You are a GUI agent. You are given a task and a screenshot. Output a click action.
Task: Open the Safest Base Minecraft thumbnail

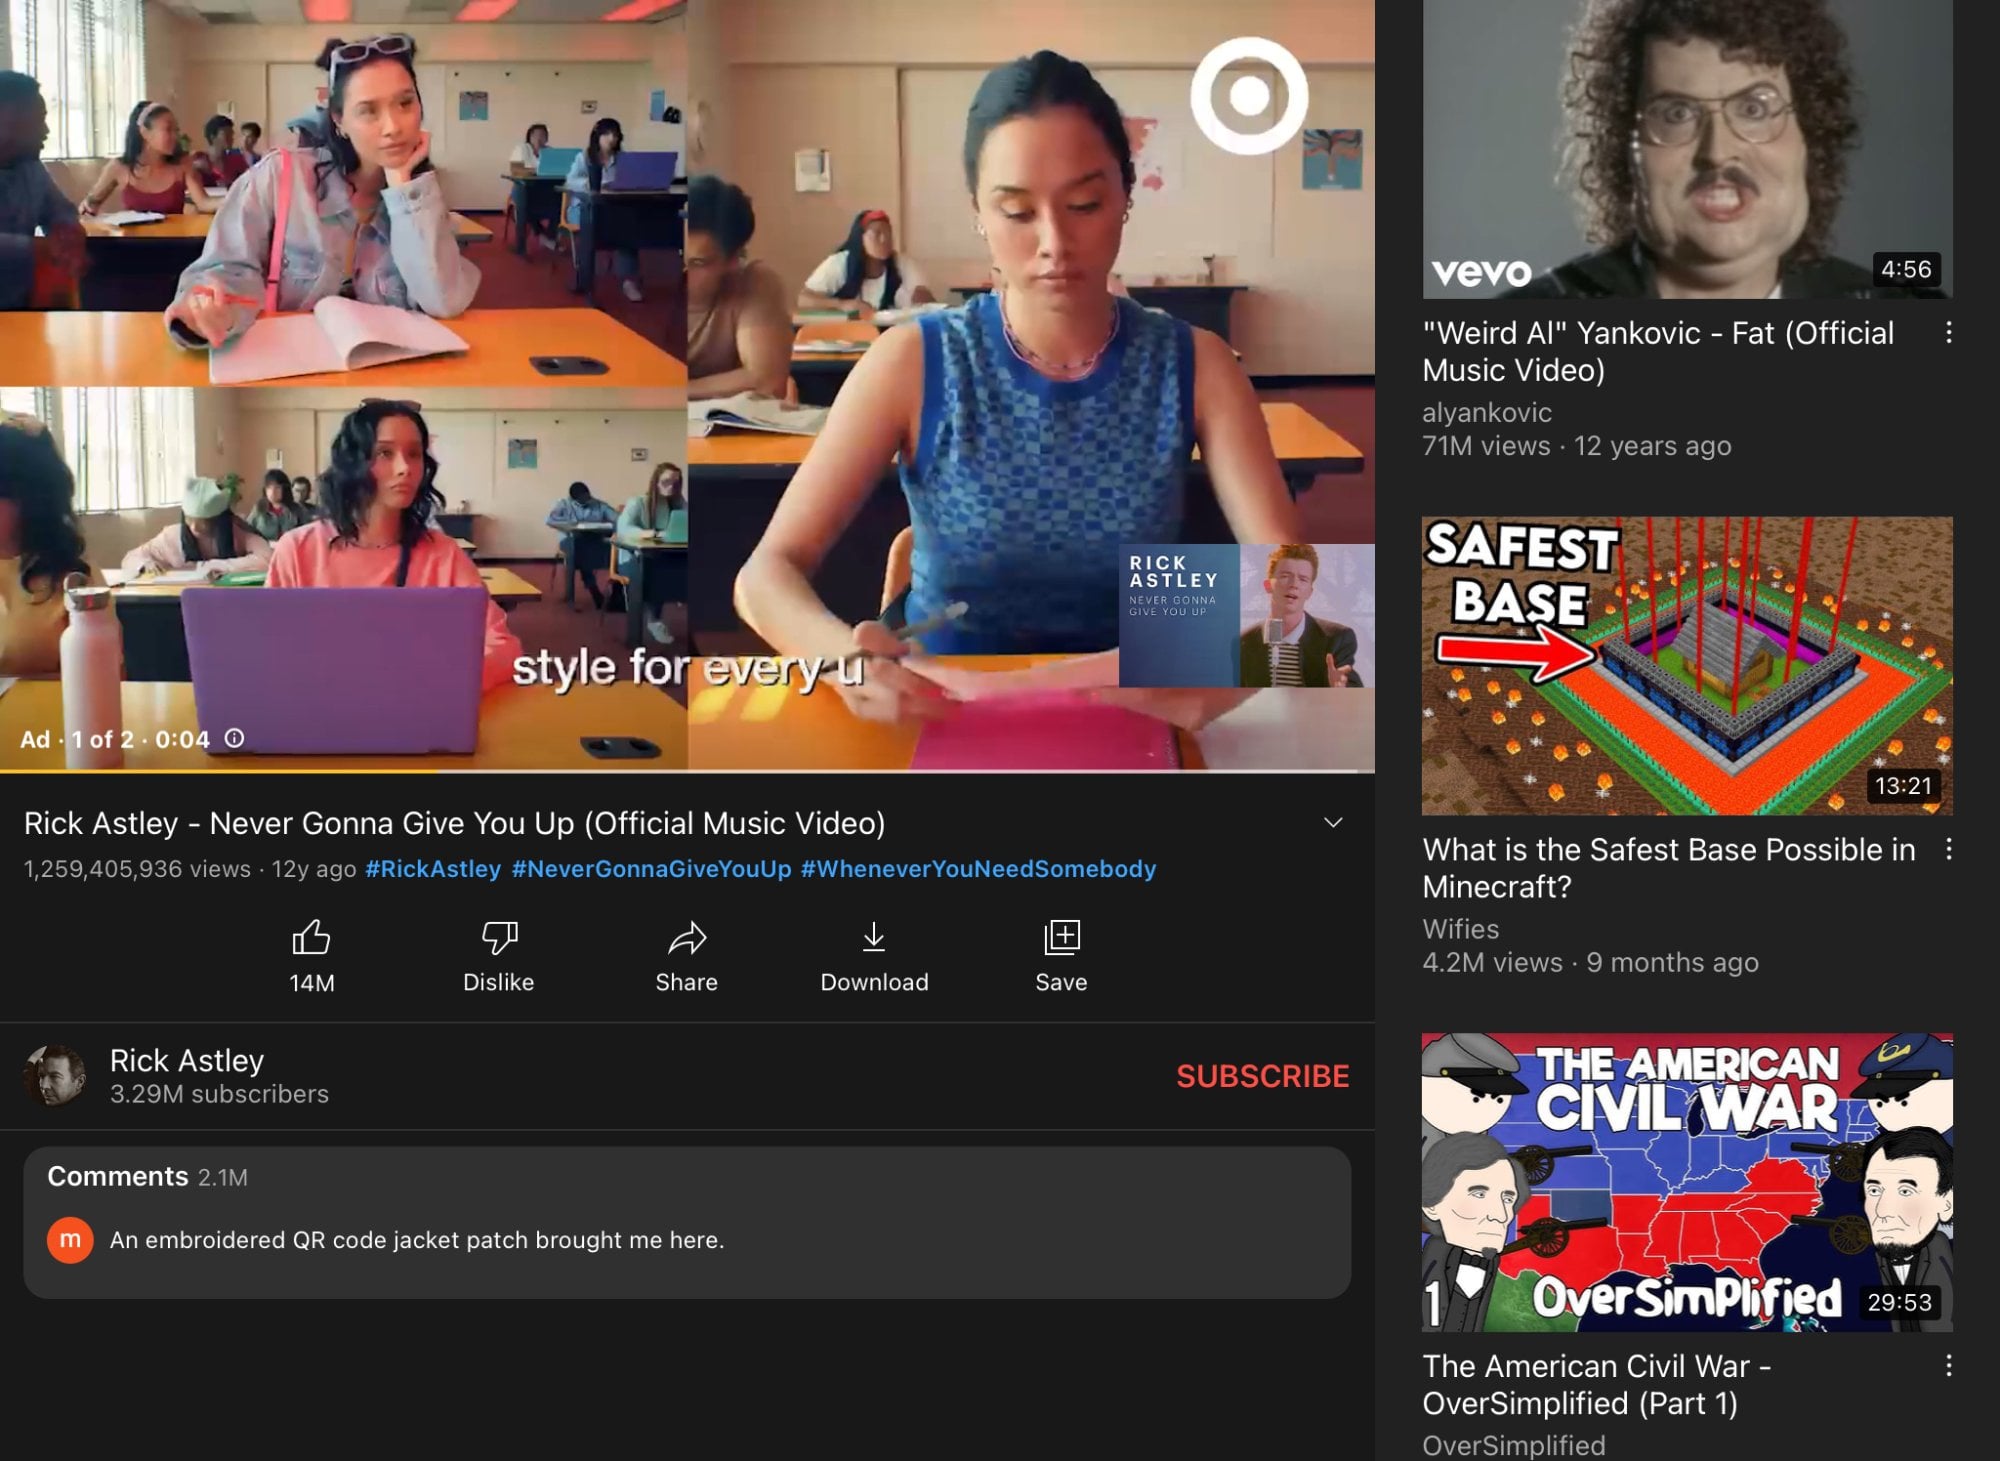1687,665
